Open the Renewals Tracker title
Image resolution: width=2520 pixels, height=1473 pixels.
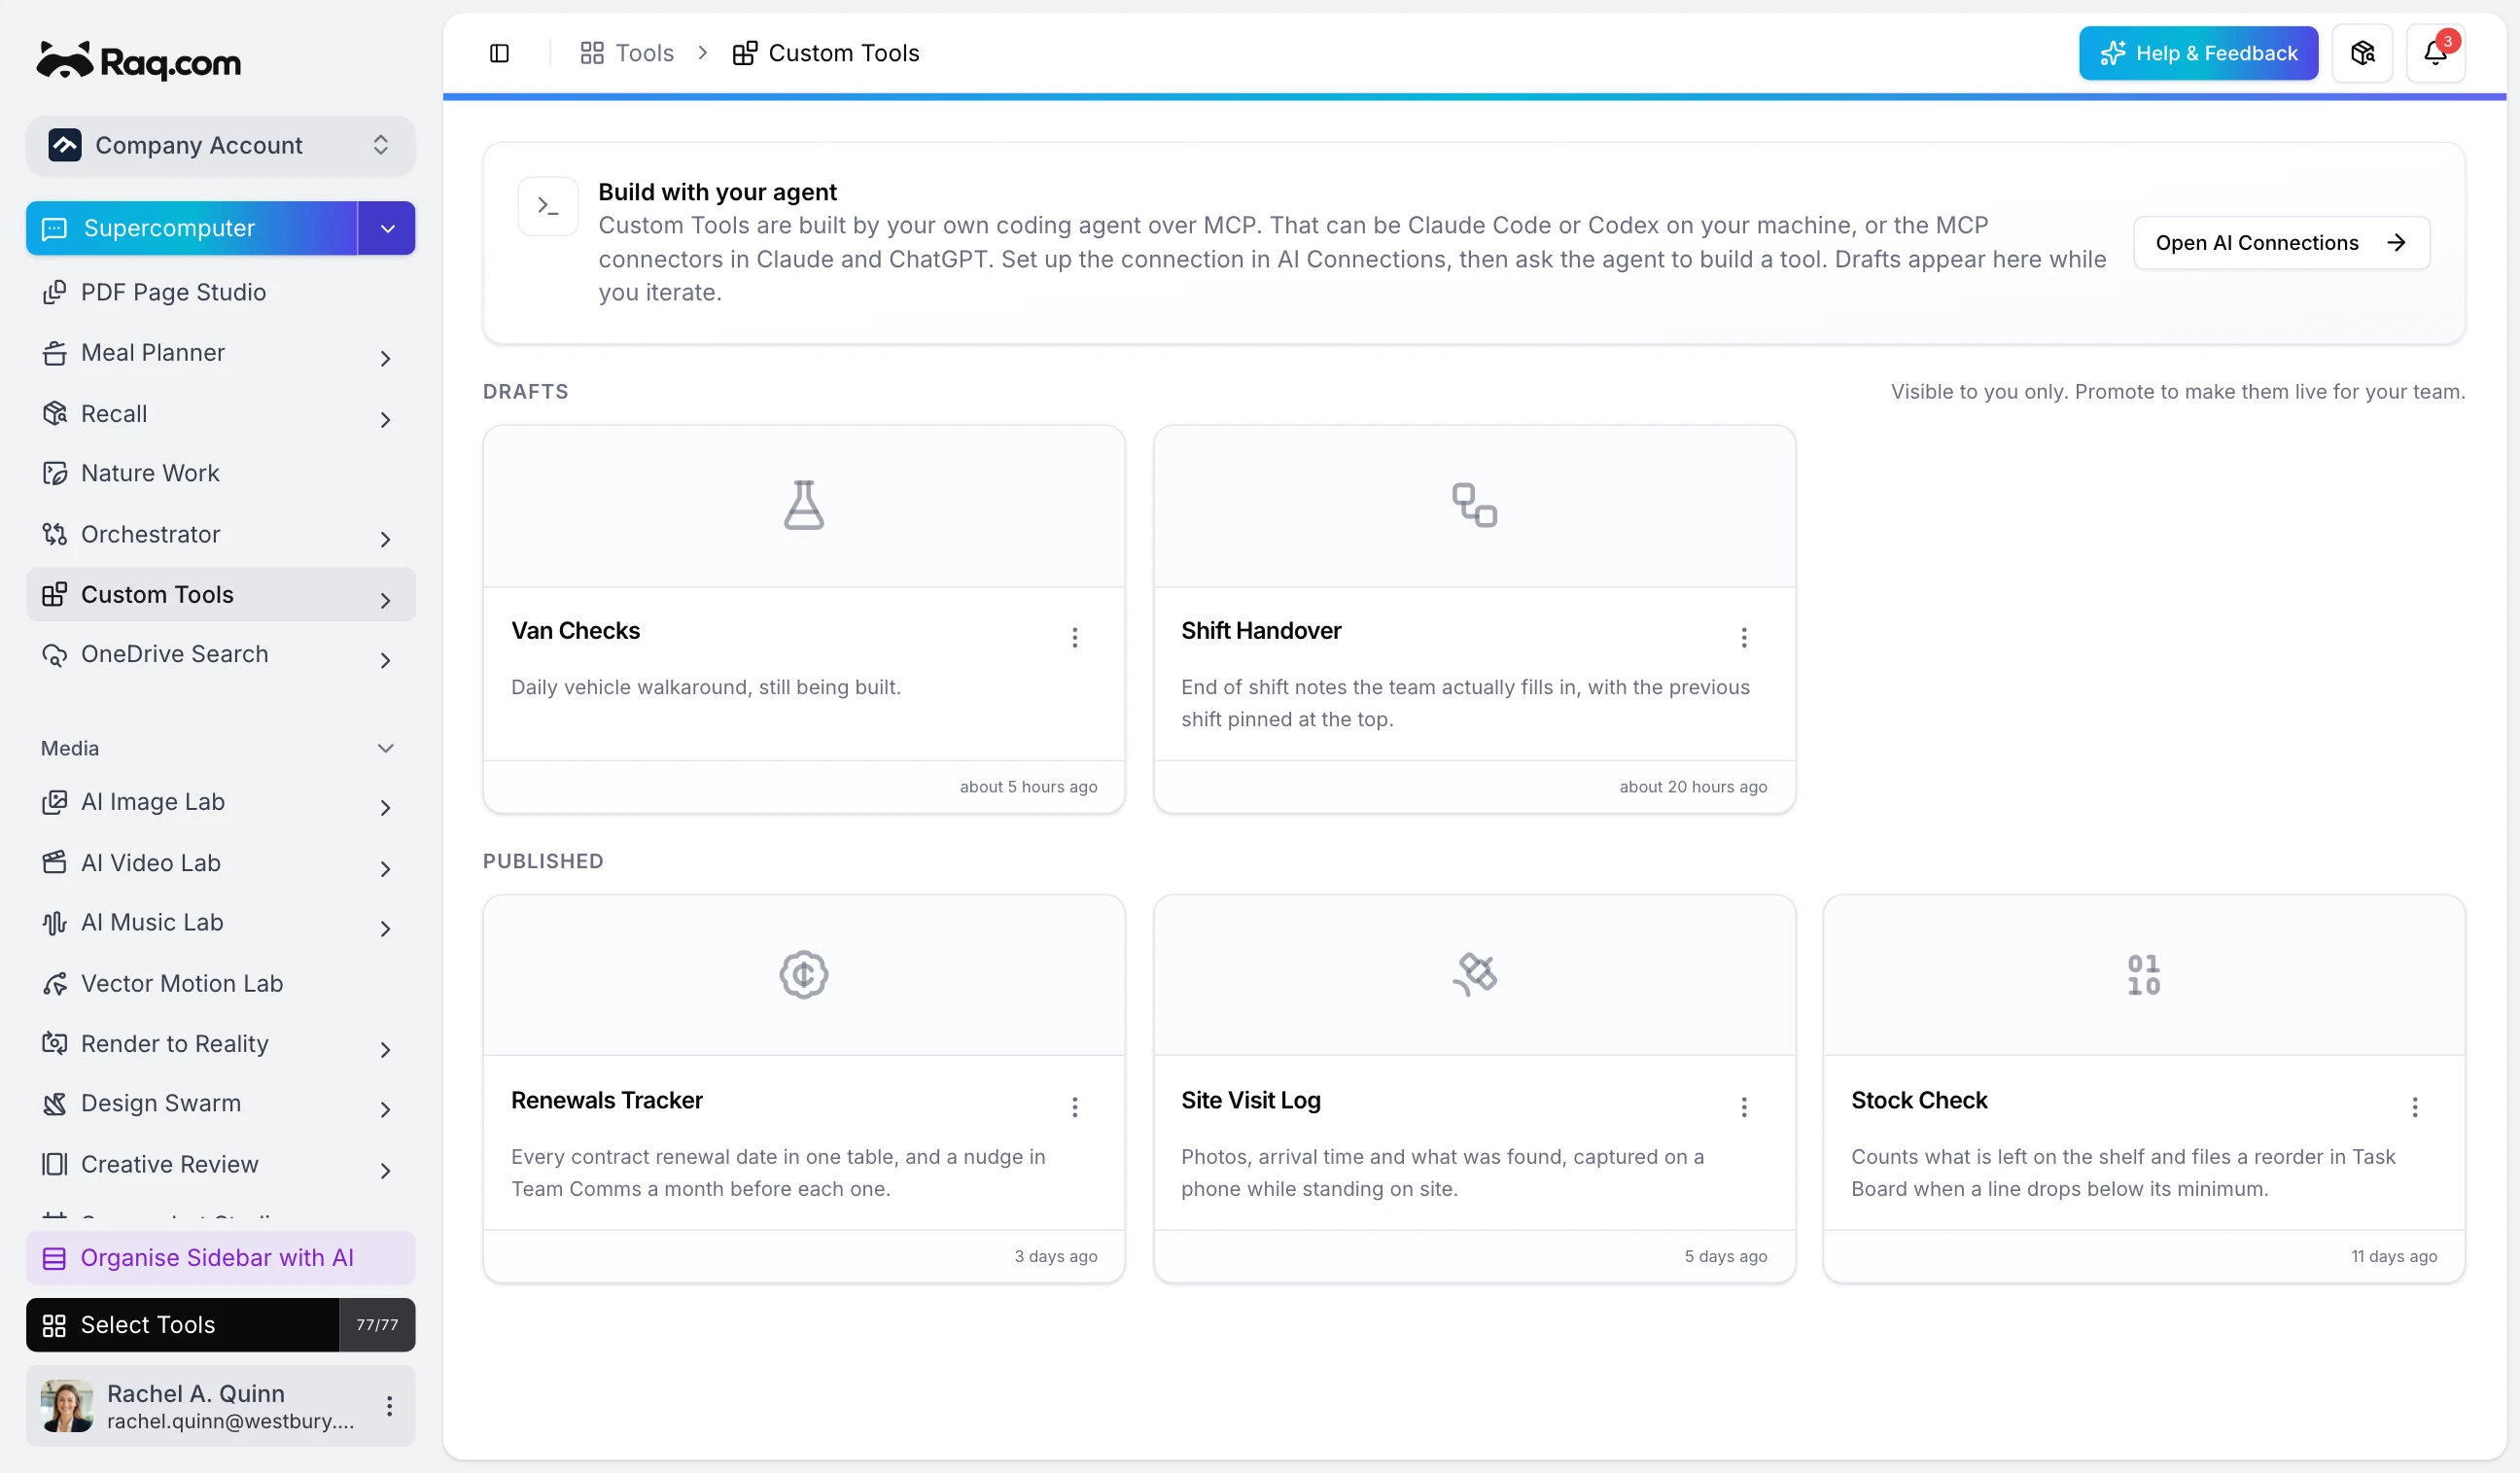(x=606, y=1099)
